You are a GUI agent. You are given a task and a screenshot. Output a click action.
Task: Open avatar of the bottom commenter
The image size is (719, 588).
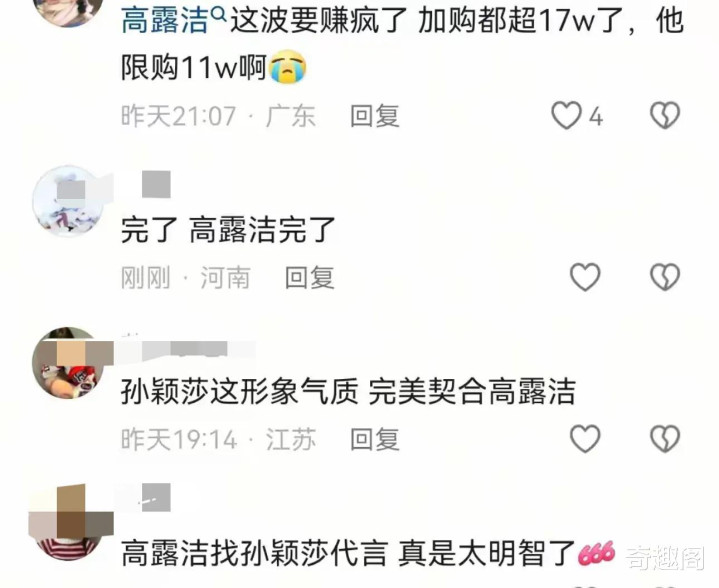click(69, 523)
